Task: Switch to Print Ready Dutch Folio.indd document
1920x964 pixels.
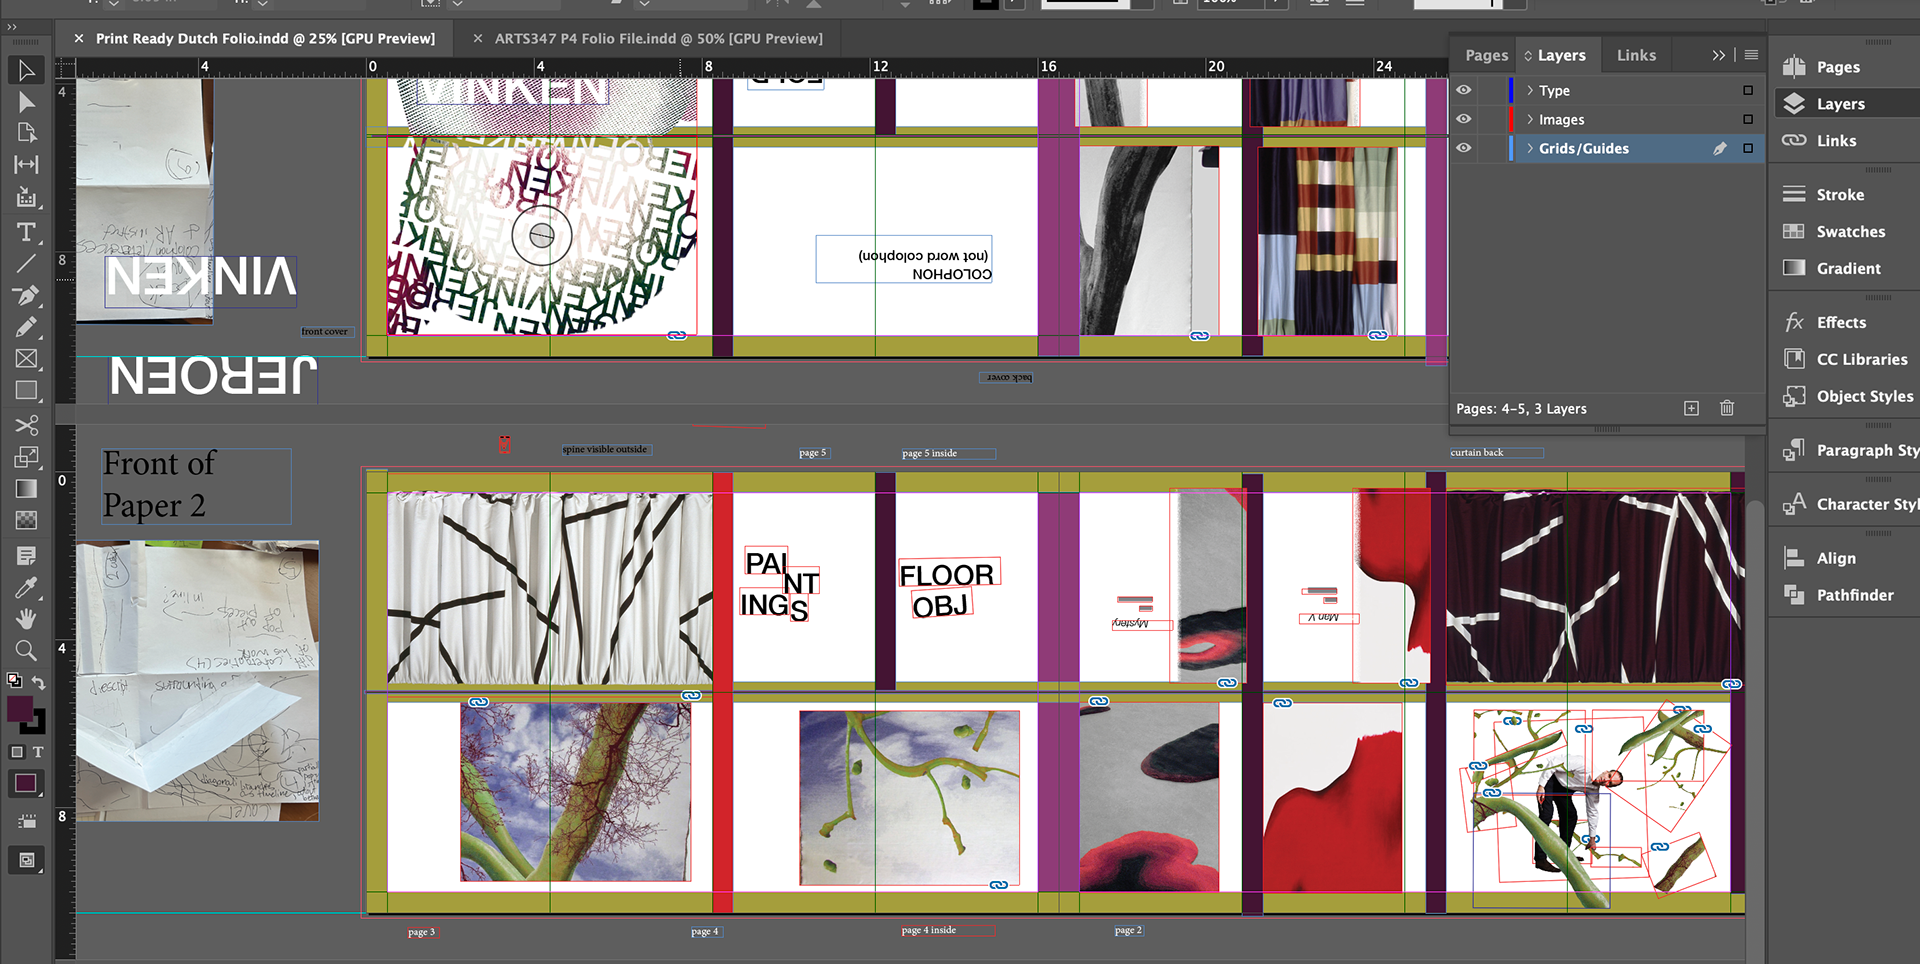Action: (265, 38)
